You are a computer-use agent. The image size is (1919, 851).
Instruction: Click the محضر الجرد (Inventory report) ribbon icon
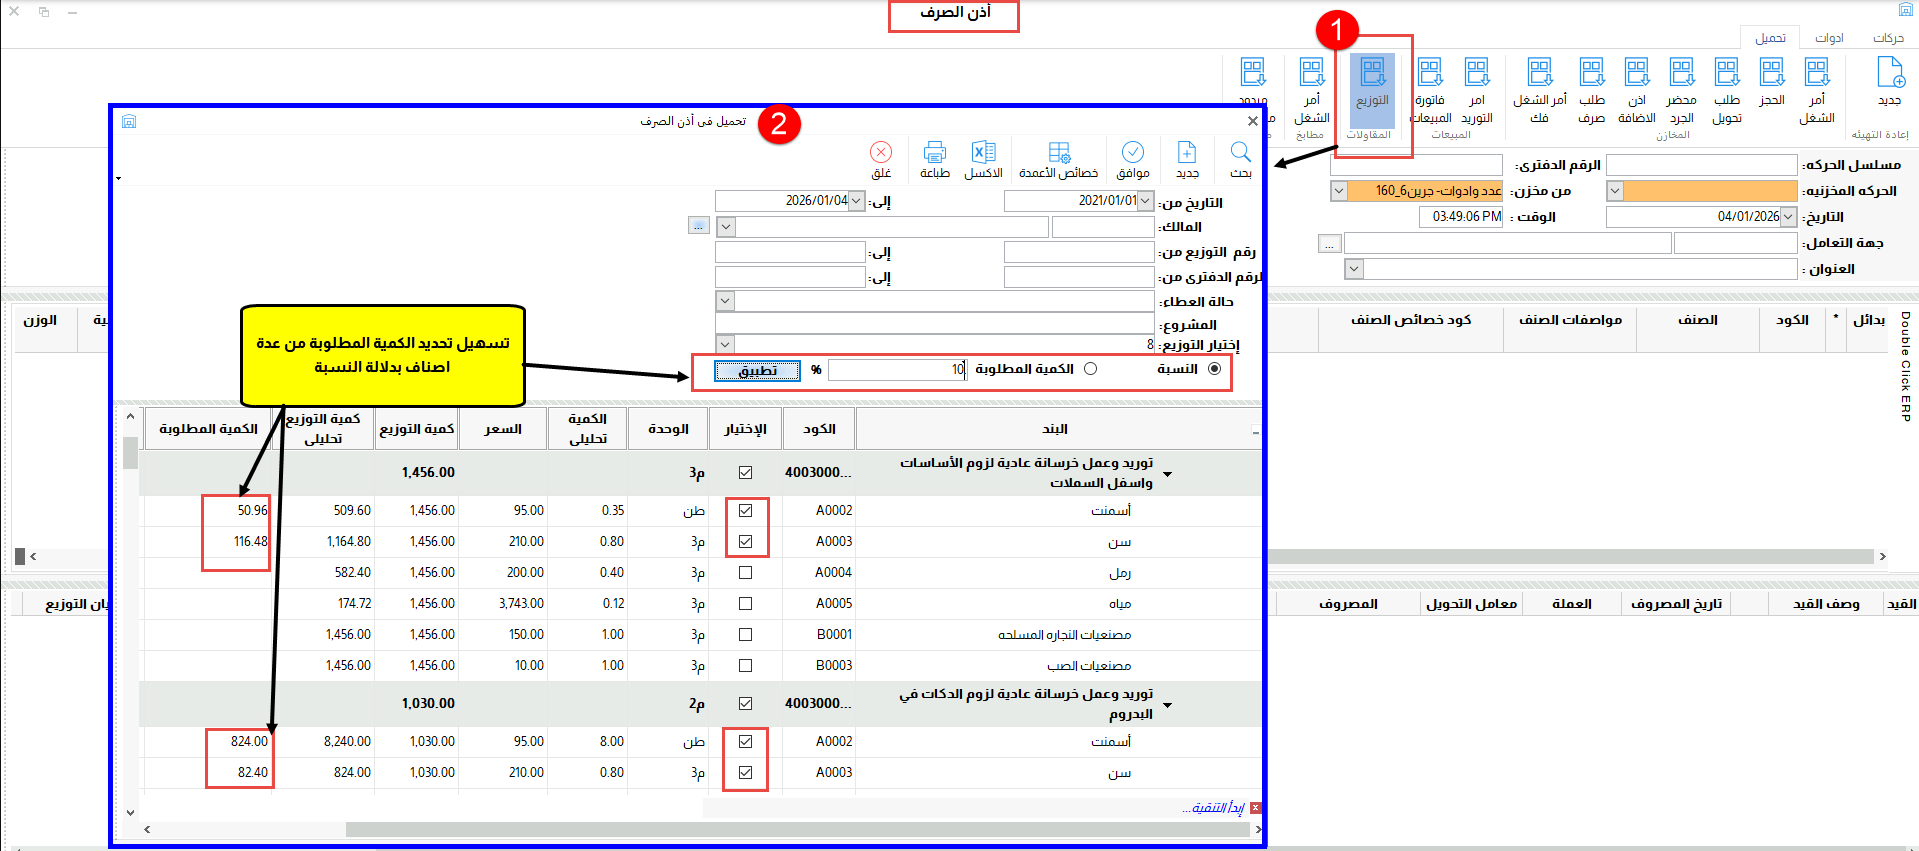[x=1681, y=82]
